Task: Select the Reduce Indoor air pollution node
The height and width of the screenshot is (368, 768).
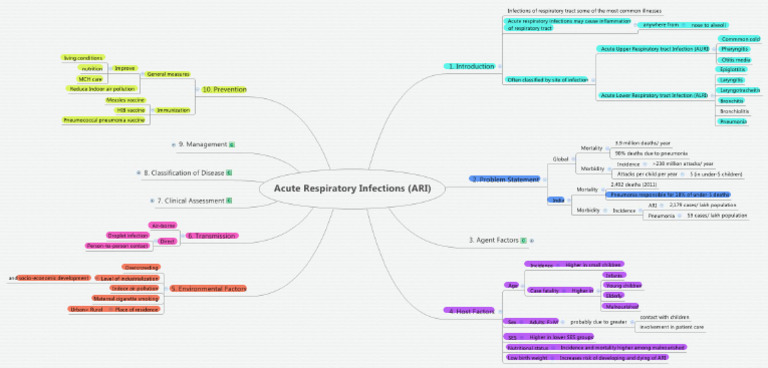Action: (101, 89)
